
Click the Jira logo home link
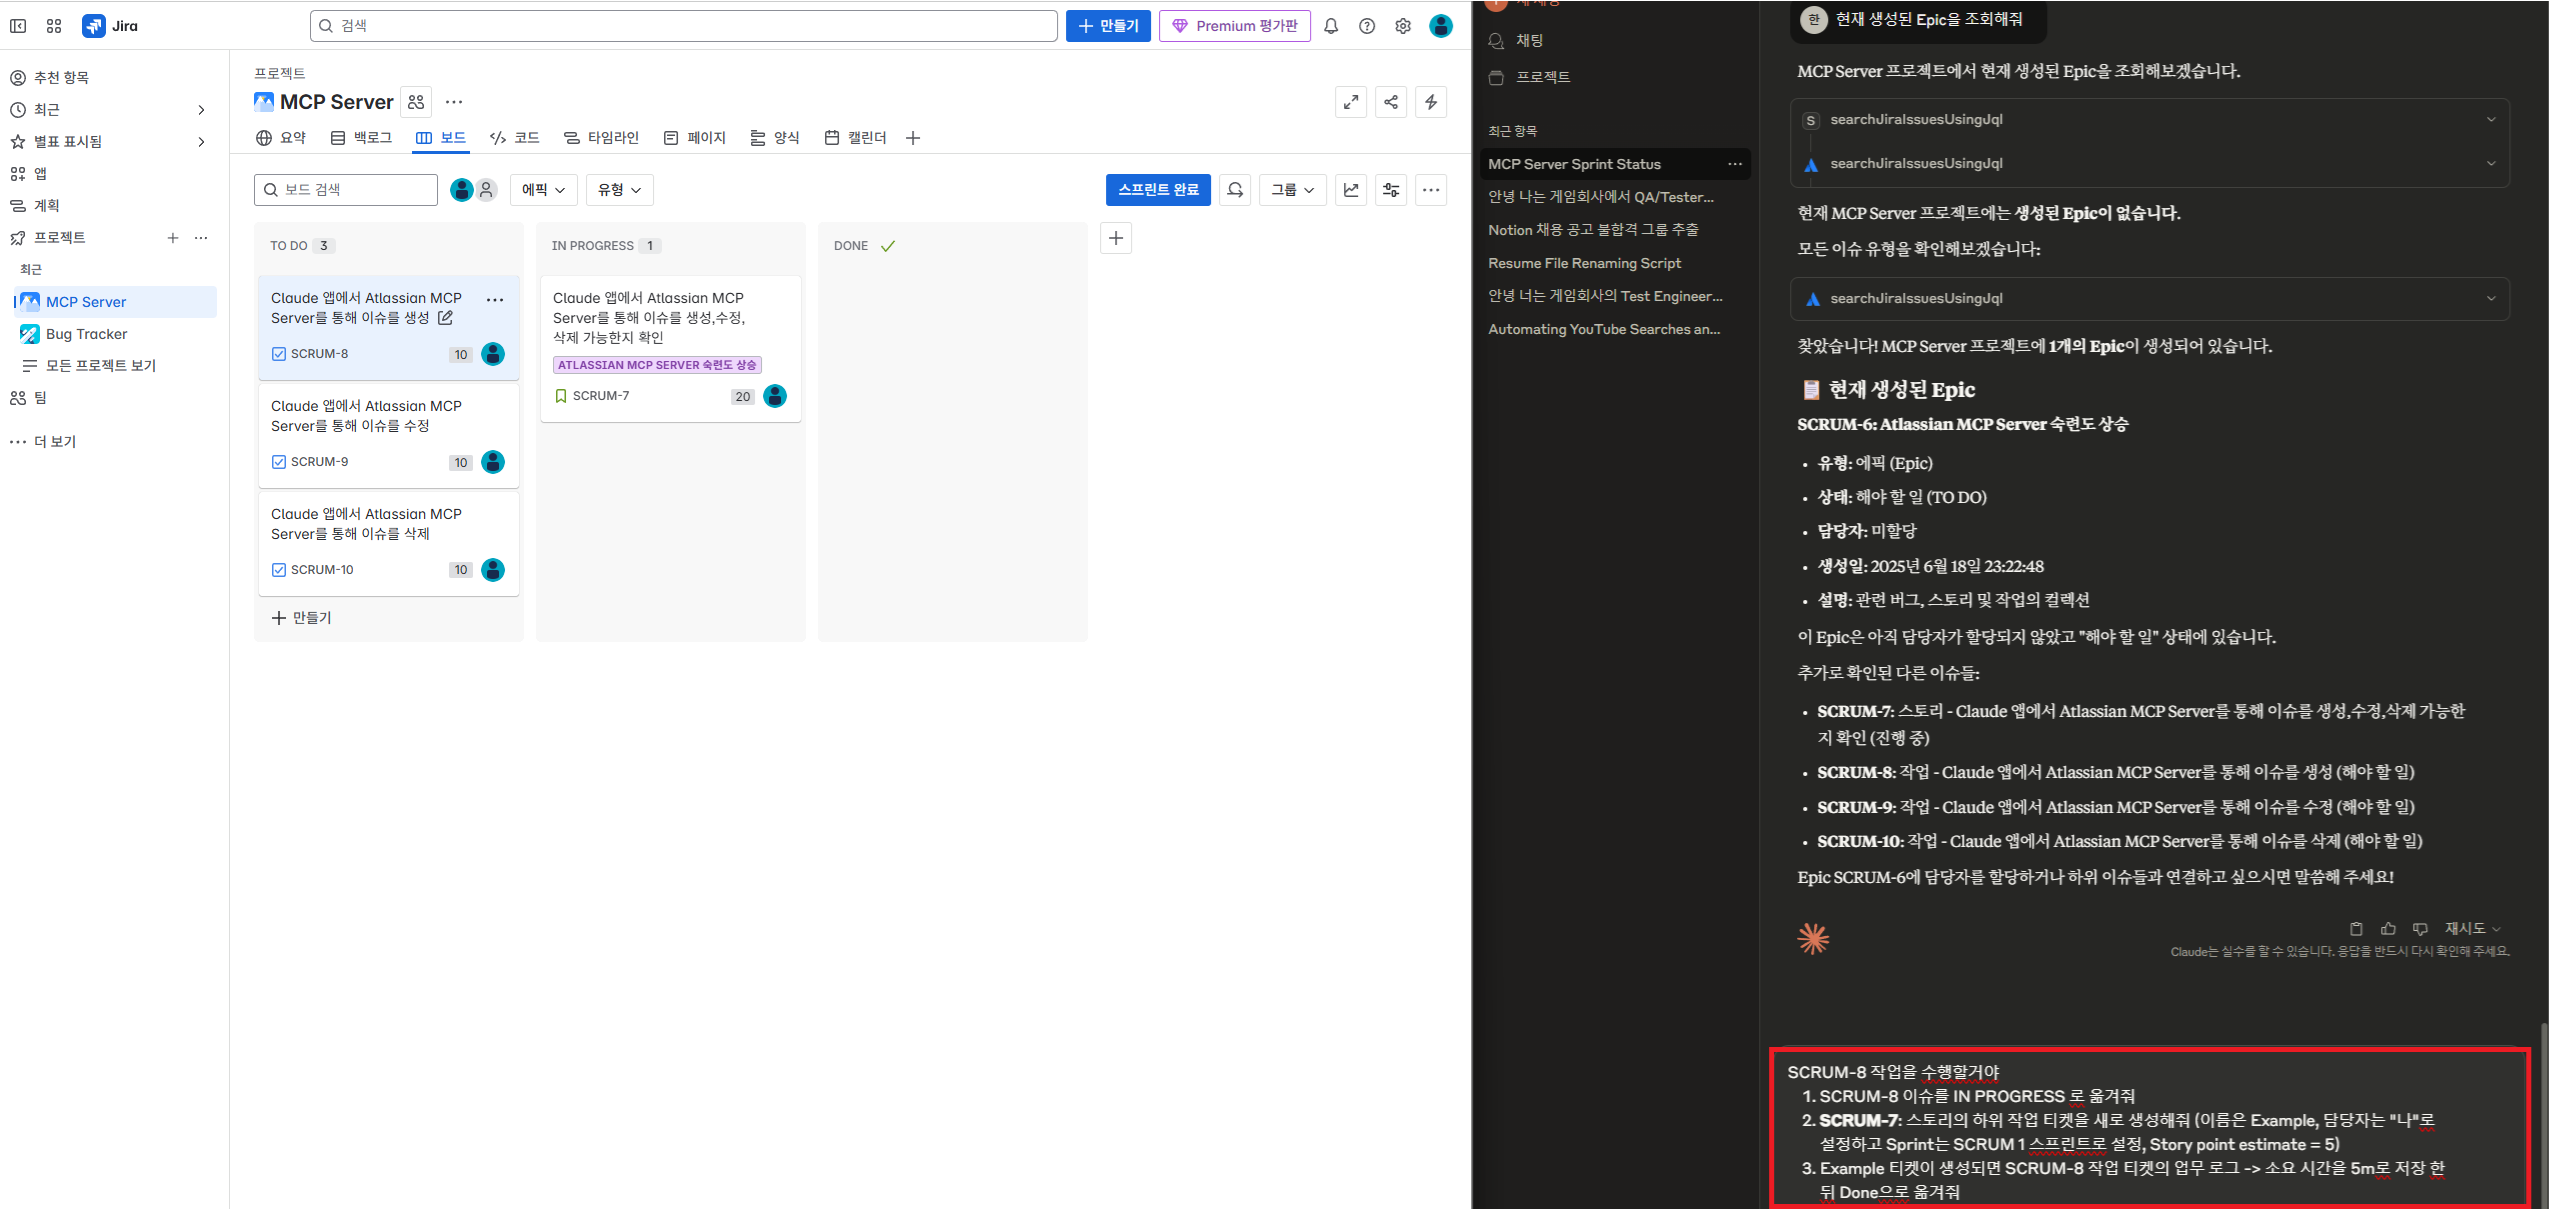pyautogui.click(x=111, y=26)
